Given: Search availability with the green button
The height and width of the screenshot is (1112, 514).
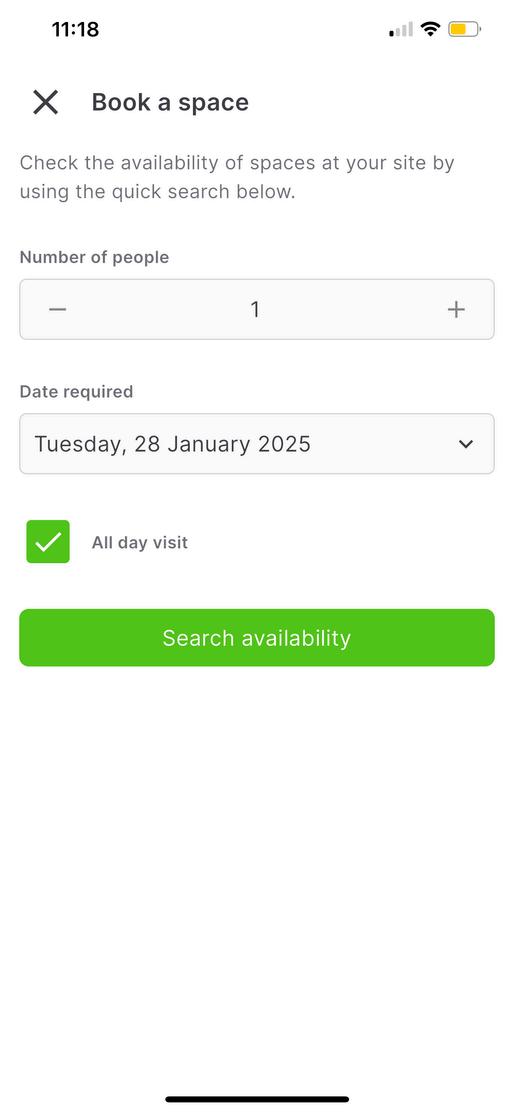Looking at the screenshot, I should click(x=257, y=638).
